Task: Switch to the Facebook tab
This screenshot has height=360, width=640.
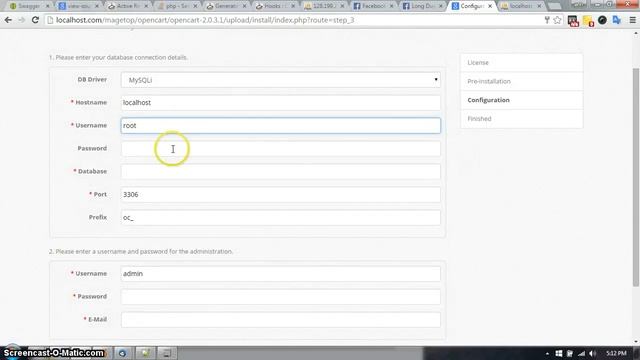Action: click(373, 6)
